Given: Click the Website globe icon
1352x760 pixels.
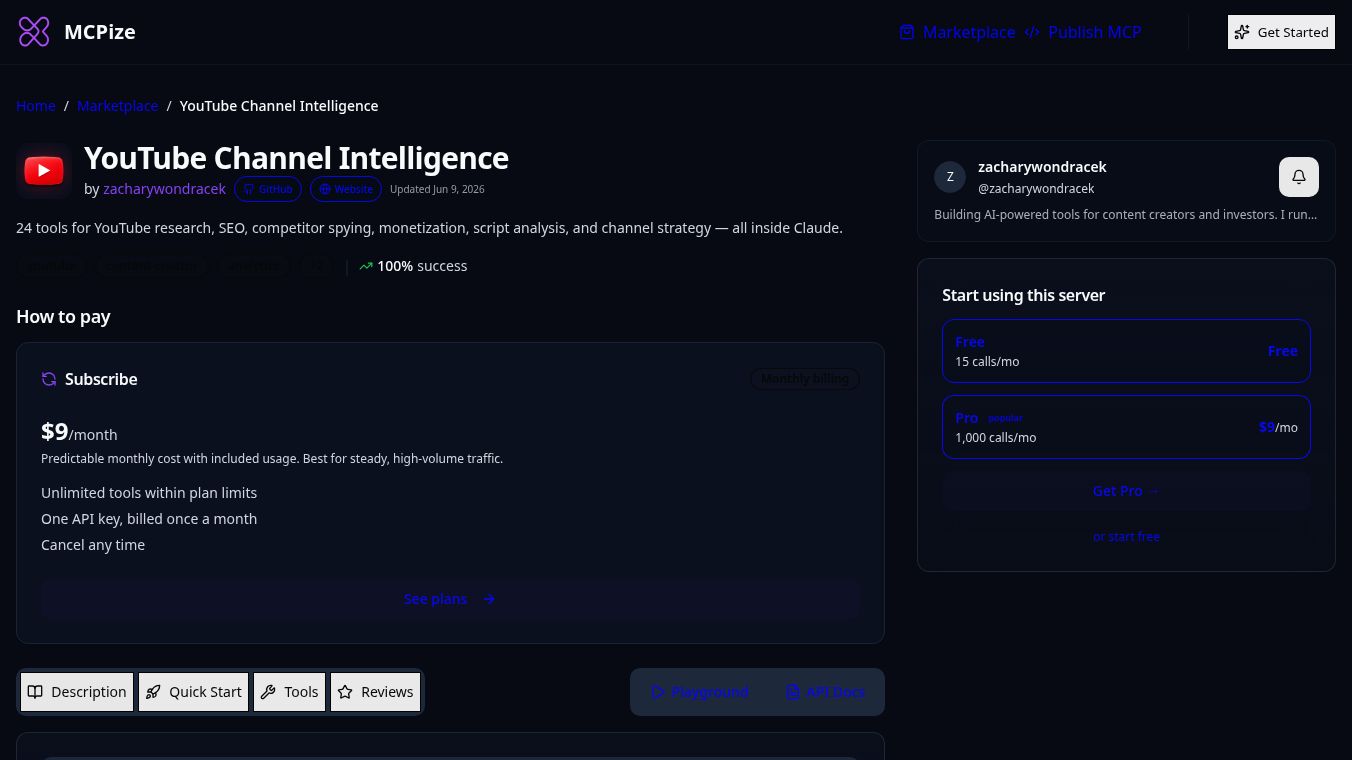Looking at the screenshot, I should click(325, 189).
